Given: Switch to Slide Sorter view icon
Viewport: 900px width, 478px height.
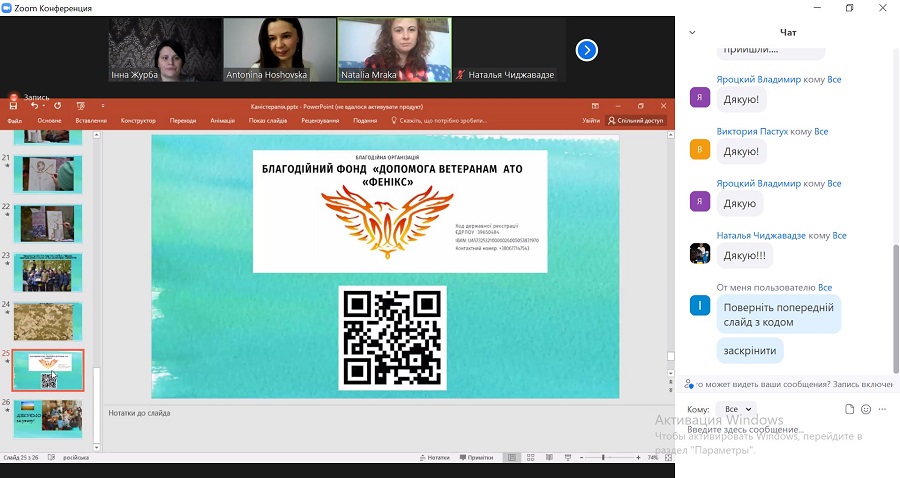Looking at the screenshot, I should [530, 457].
